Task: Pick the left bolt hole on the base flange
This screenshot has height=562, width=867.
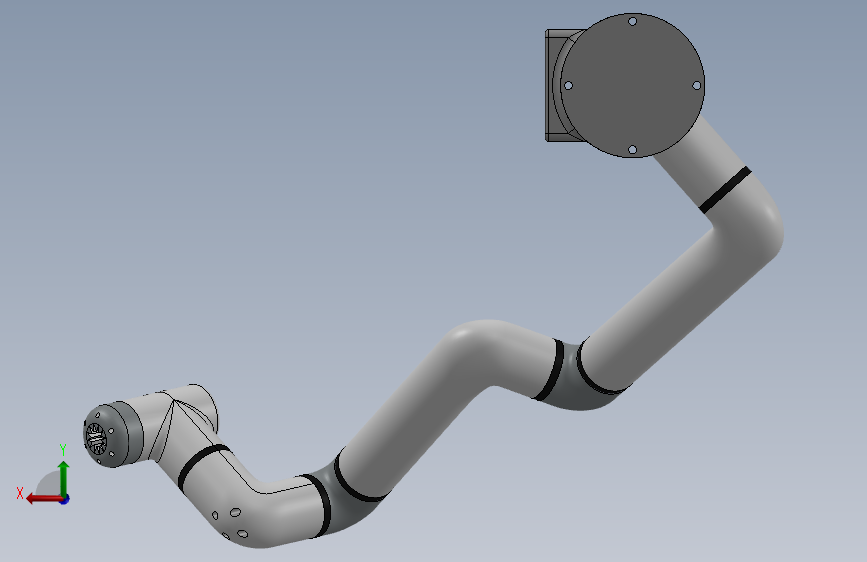Action: [568, 86]
